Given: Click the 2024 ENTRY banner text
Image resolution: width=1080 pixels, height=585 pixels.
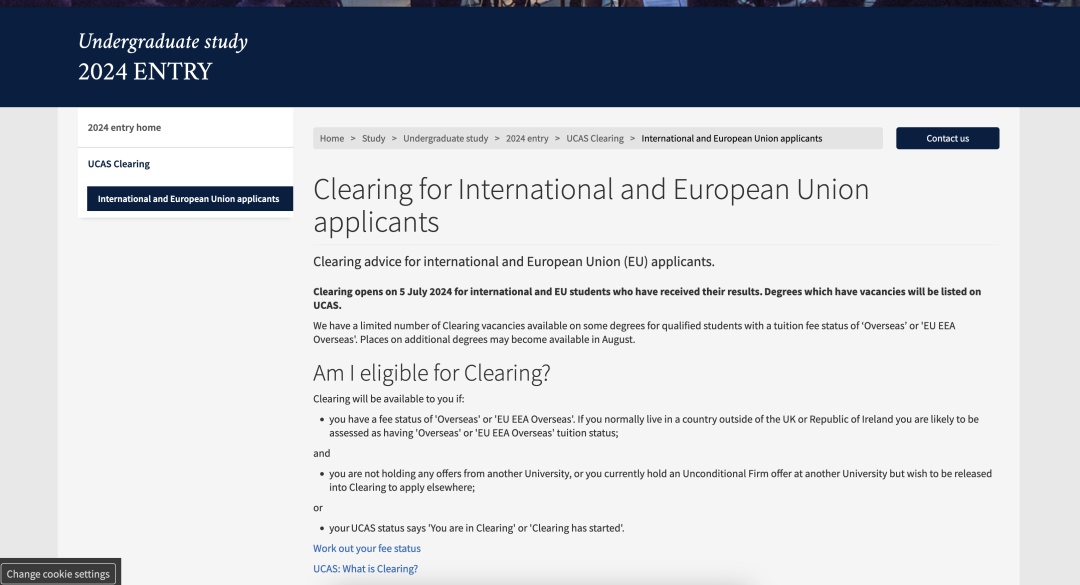Looking at the screenshot, I should tap(145, 72).
